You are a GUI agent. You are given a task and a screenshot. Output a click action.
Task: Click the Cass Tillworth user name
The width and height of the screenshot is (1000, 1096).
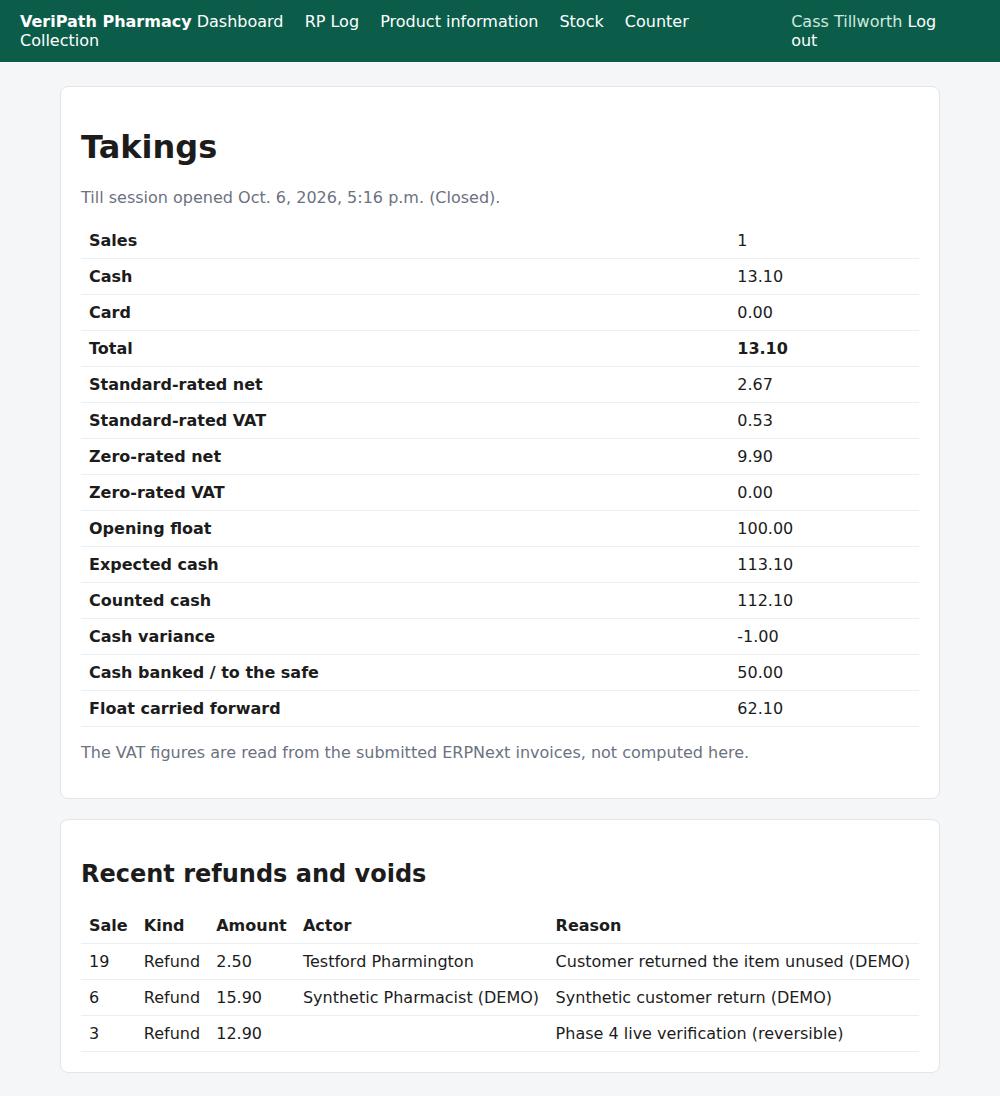[846, 22]
